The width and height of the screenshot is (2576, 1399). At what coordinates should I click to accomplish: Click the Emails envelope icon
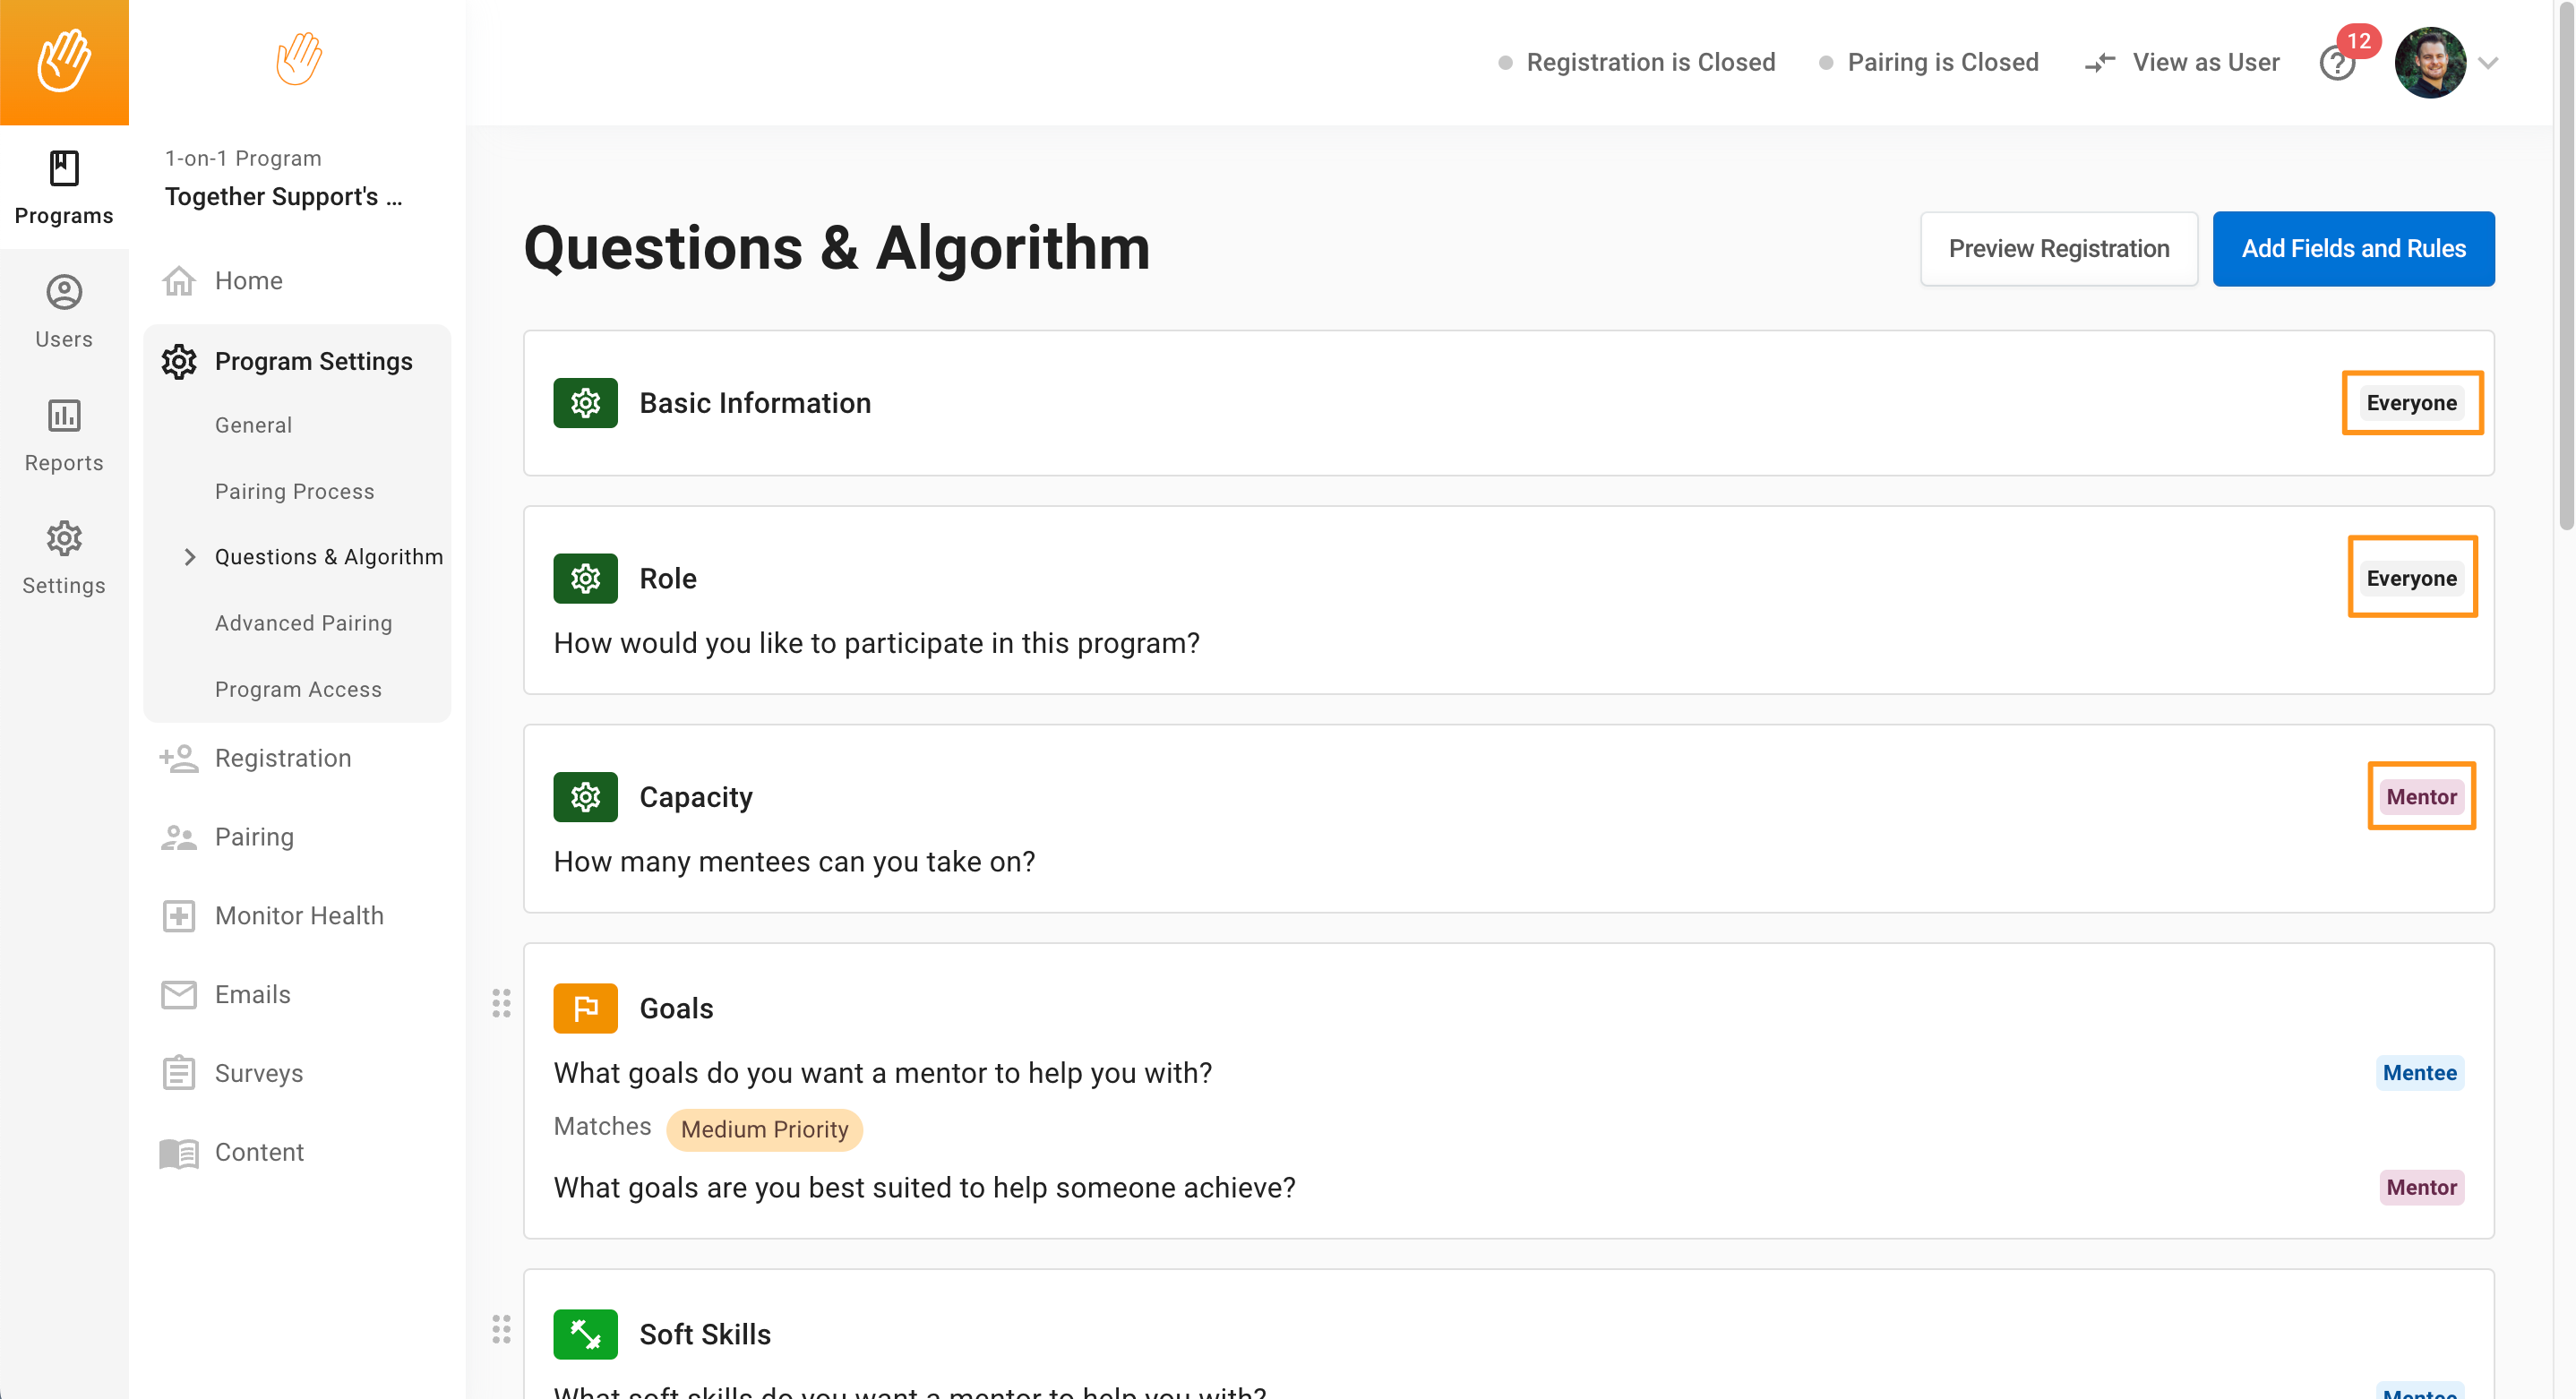179,995
